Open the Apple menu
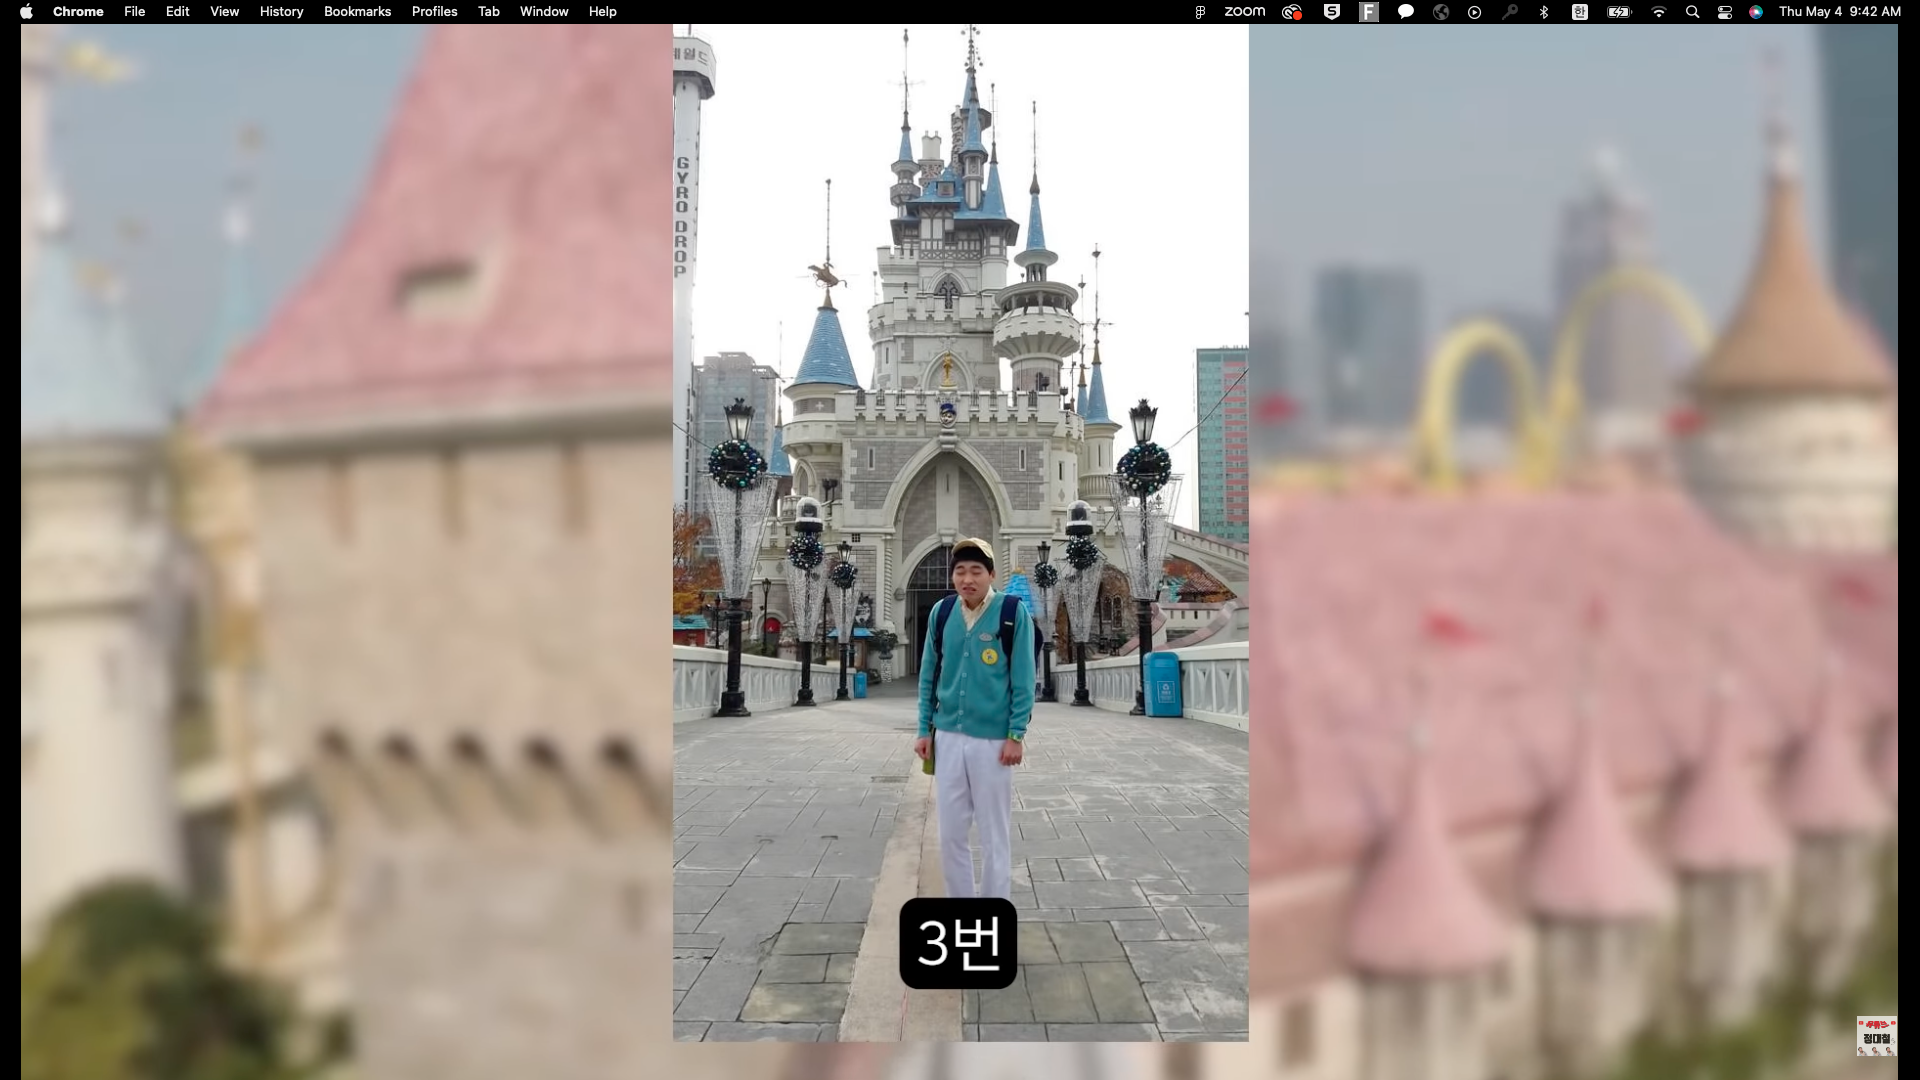The height and width of the screenshot is (1080, 1920). click(27, 11)
